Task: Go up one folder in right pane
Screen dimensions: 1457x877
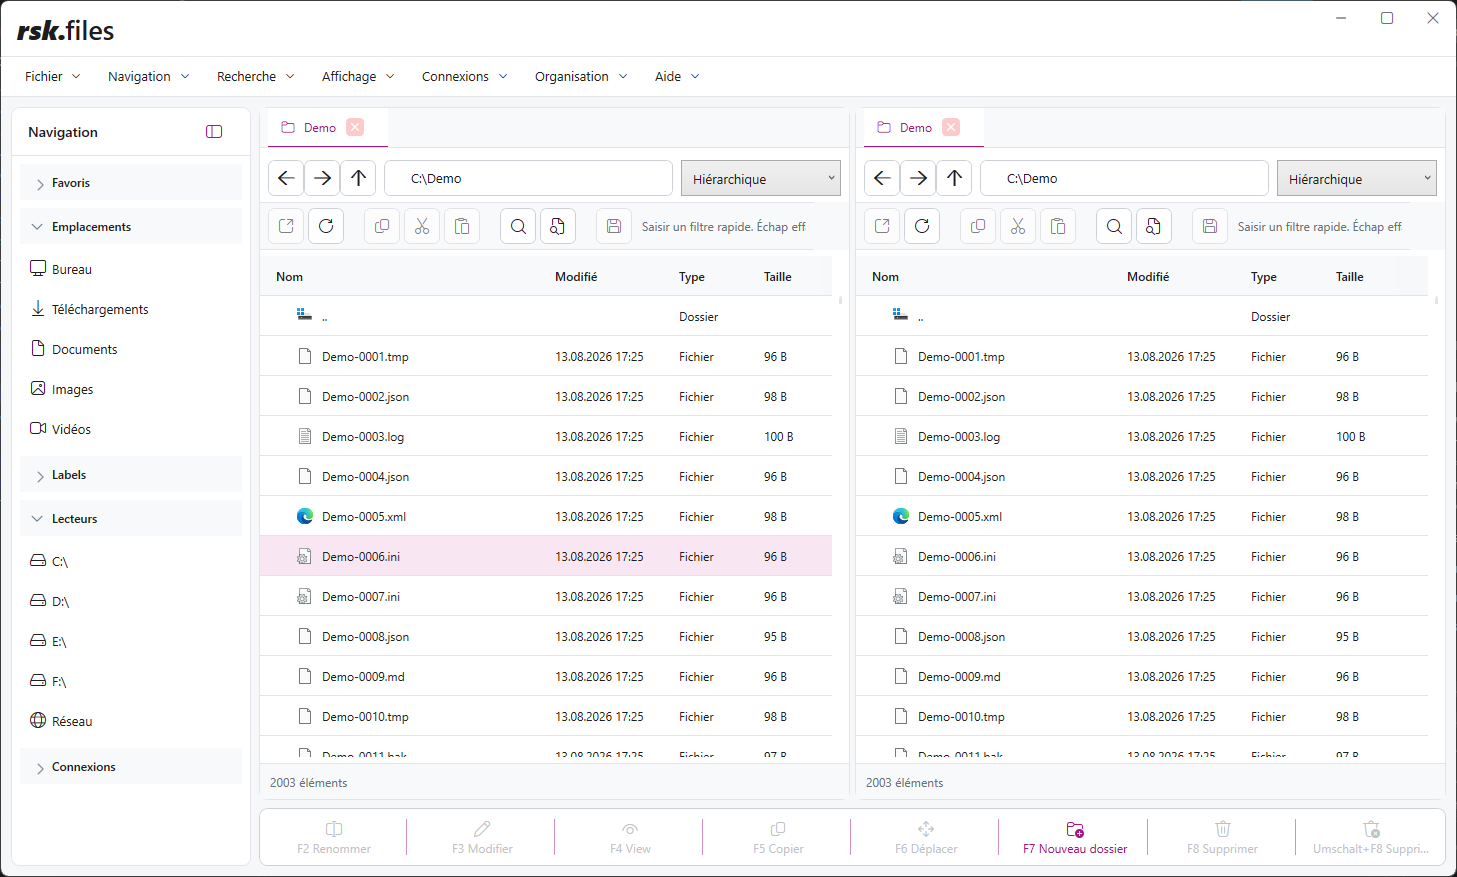Action: pos(954,178)
